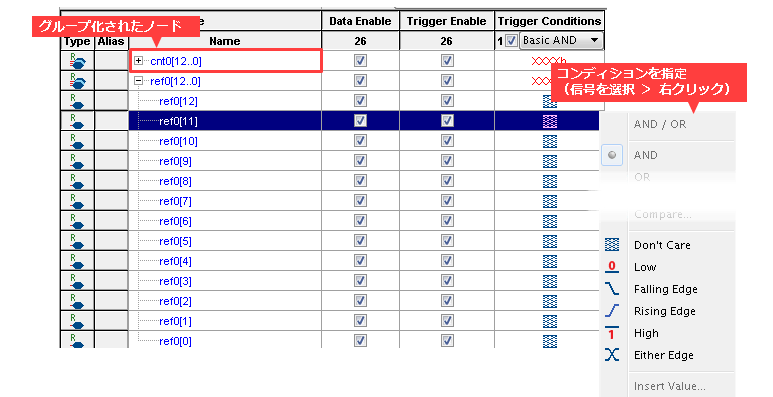Click the register type icon for ref0[9]

[x=76, y=161]
